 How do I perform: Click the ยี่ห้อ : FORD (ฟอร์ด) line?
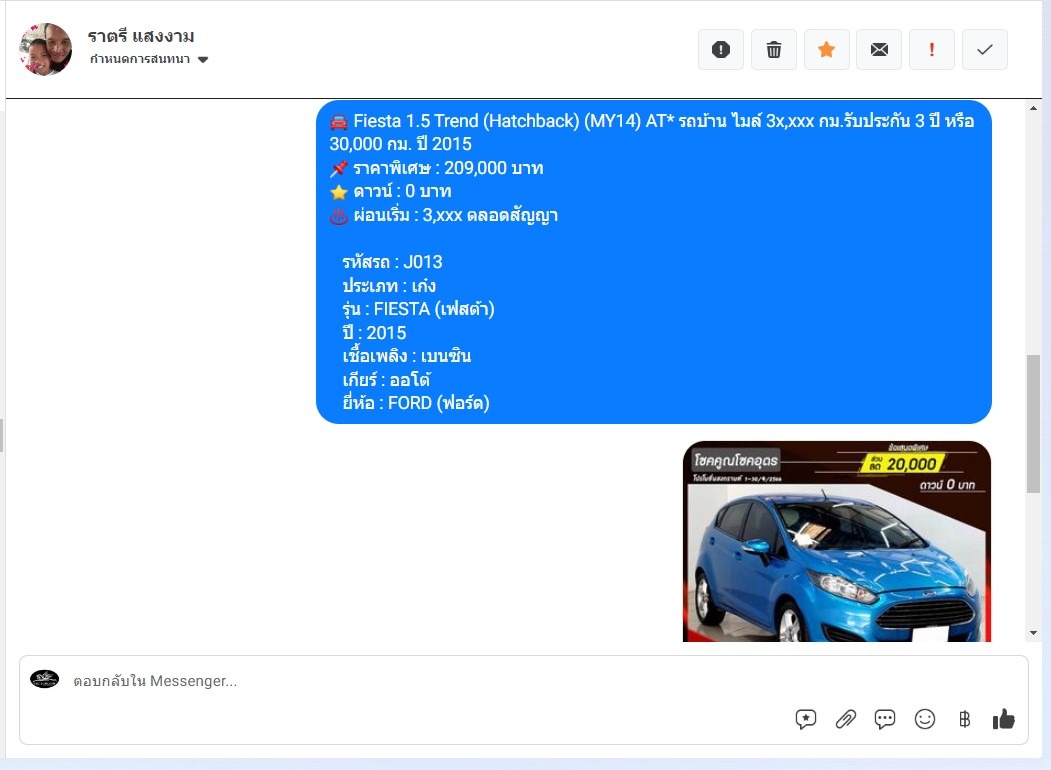(x=416, y=403)
